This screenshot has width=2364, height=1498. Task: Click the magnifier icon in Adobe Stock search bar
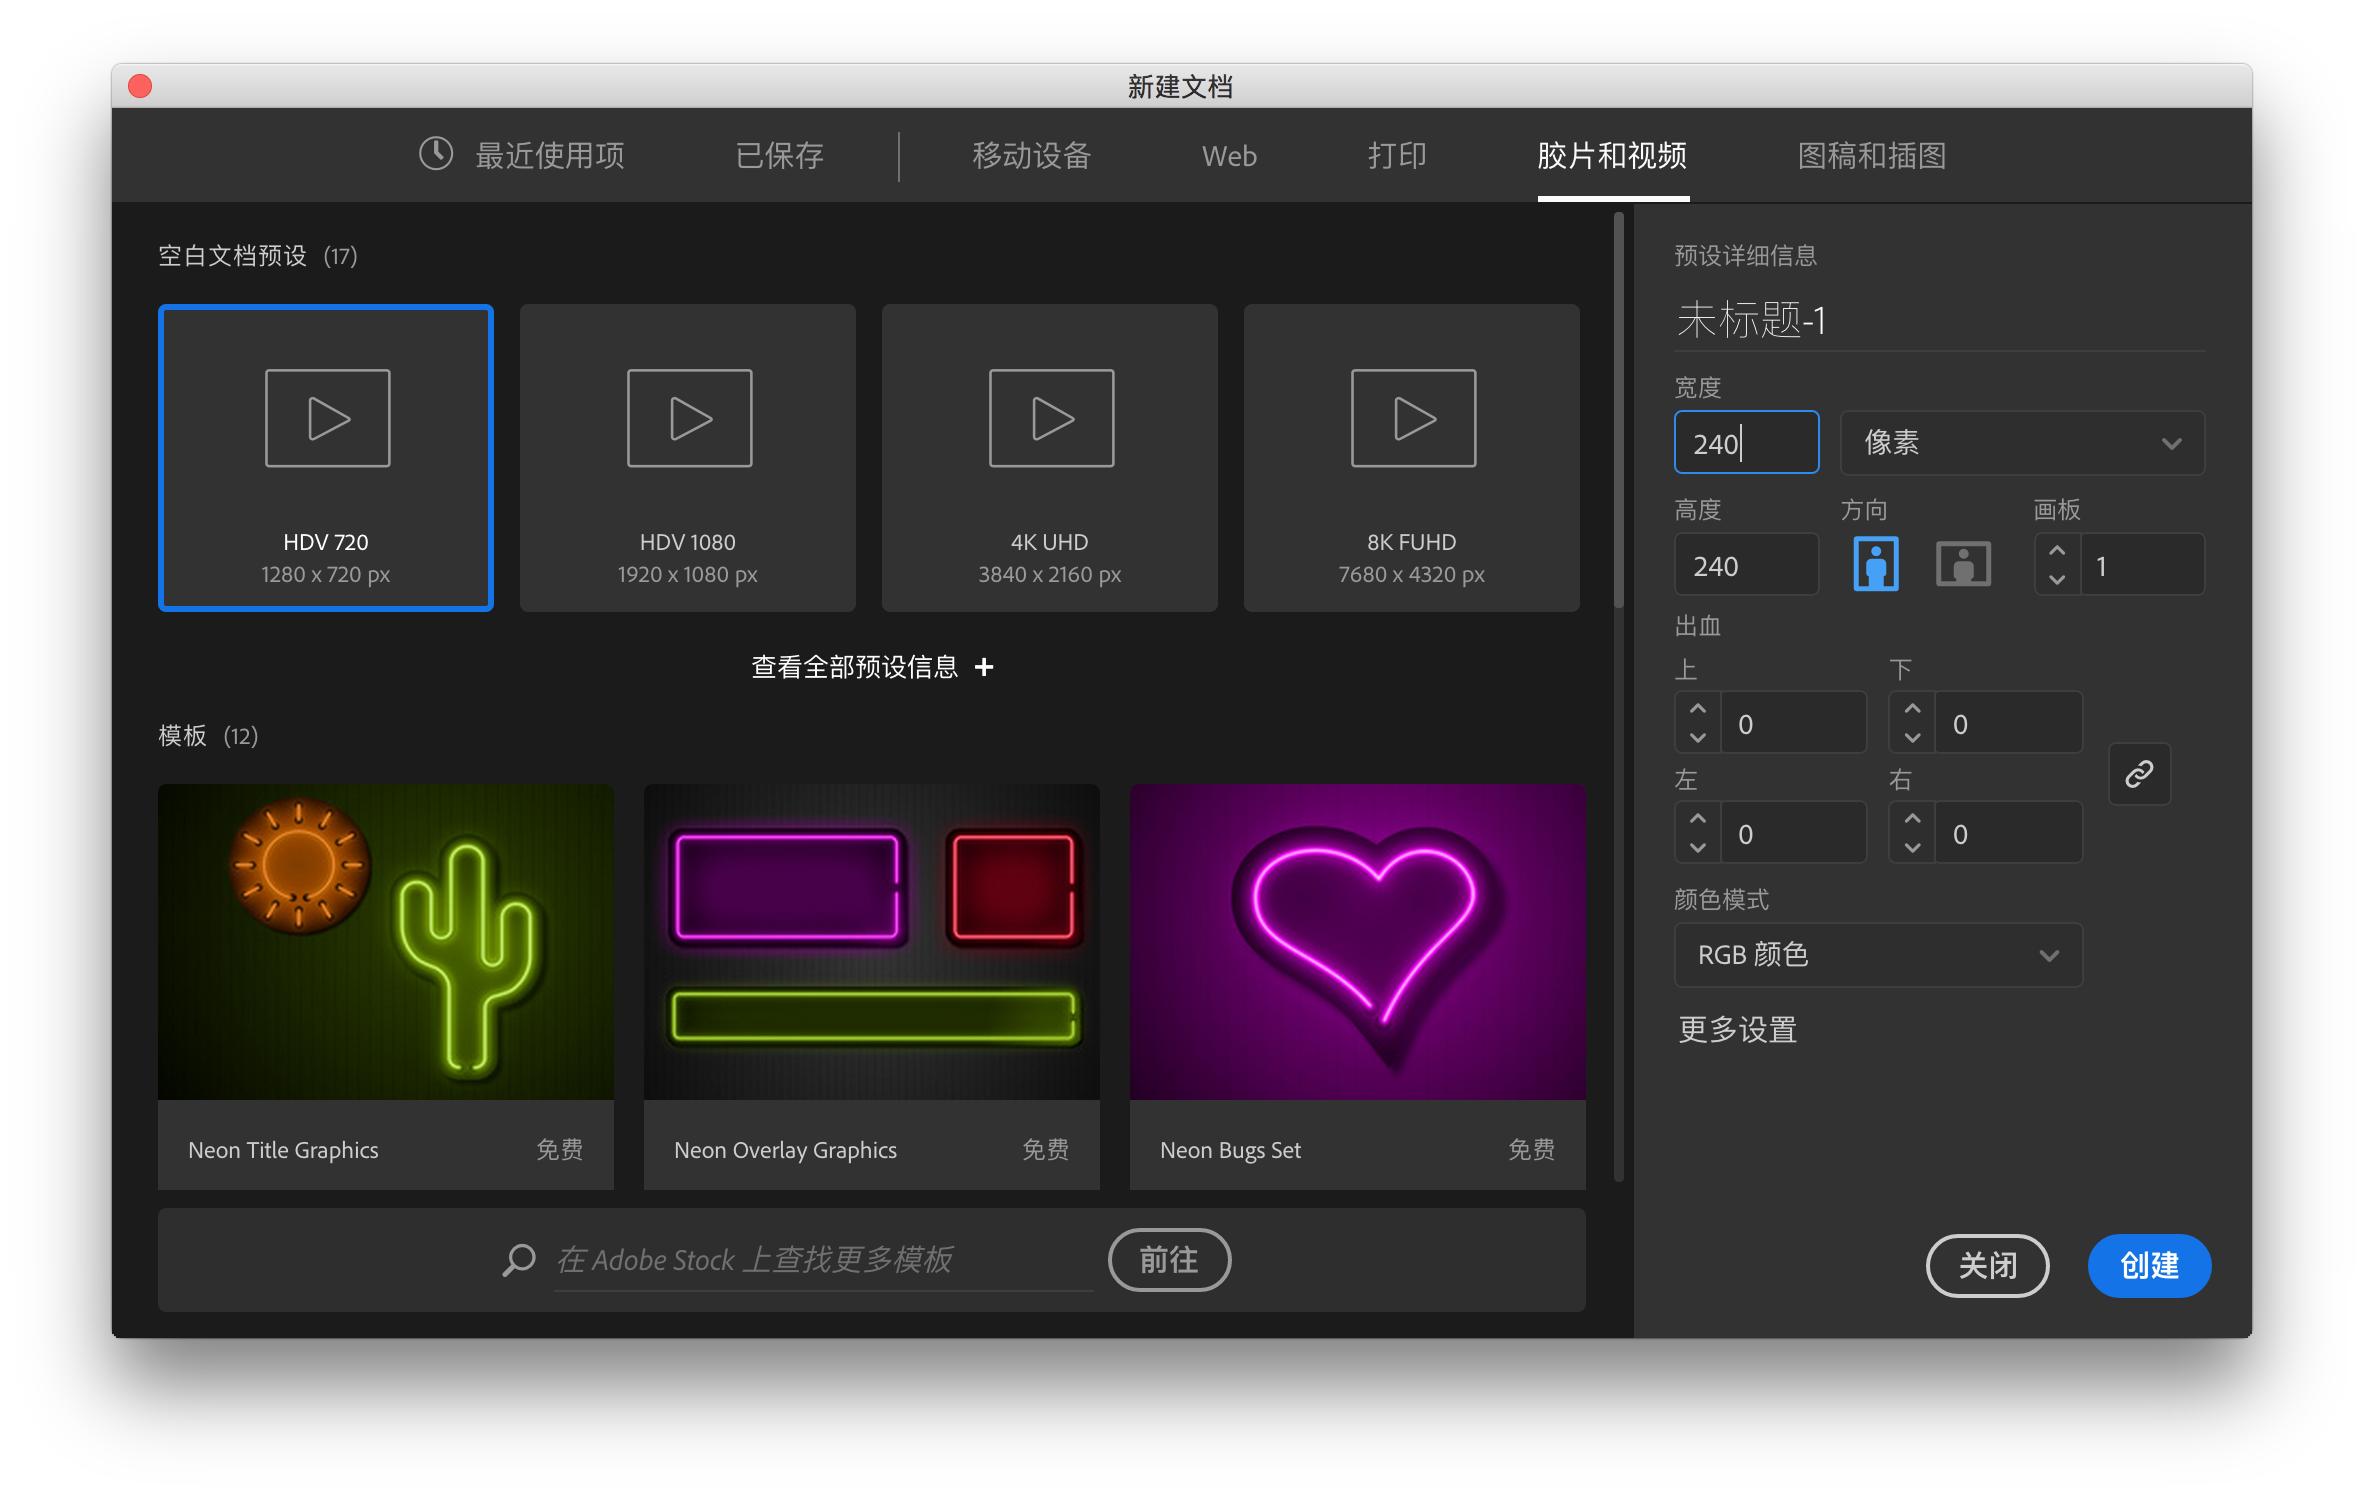click(x=519, y=1259)
